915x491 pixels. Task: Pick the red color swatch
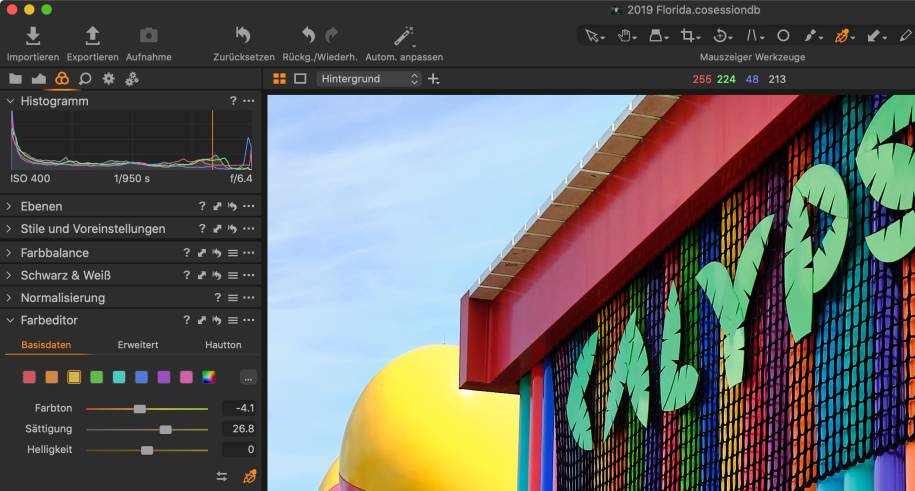point(29,377)
